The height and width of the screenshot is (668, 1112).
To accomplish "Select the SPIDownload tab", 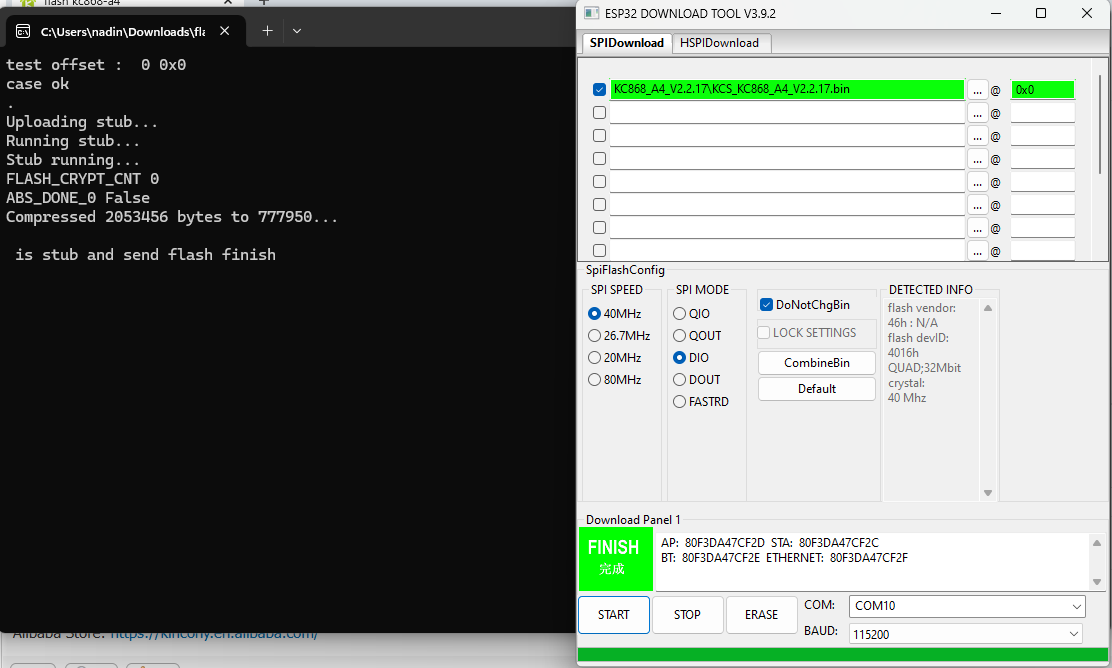I will tap(626, 43).
